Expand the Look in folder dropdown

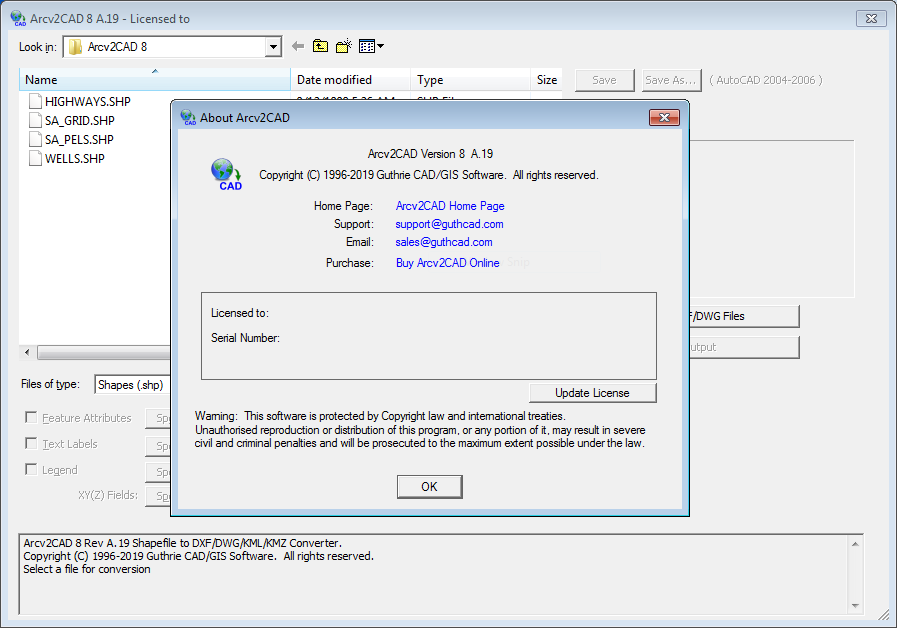coord(273,47)
